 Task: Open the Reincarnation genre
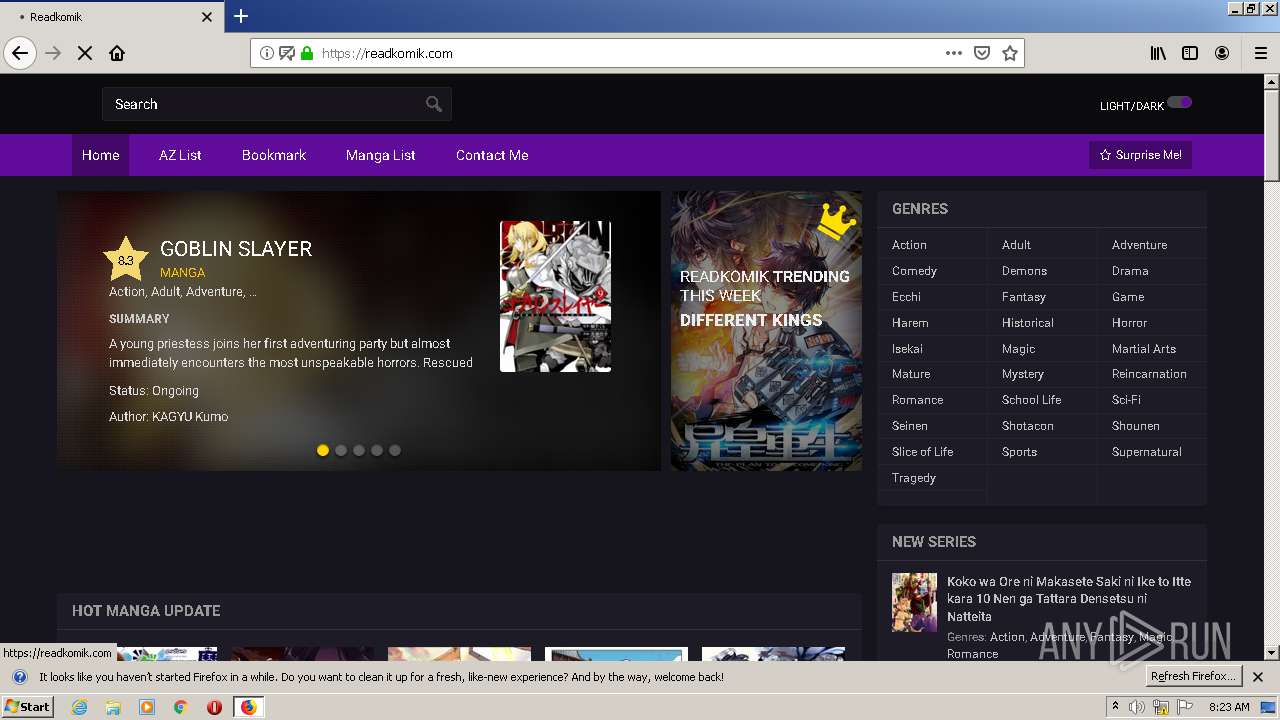coord(1149,374)
